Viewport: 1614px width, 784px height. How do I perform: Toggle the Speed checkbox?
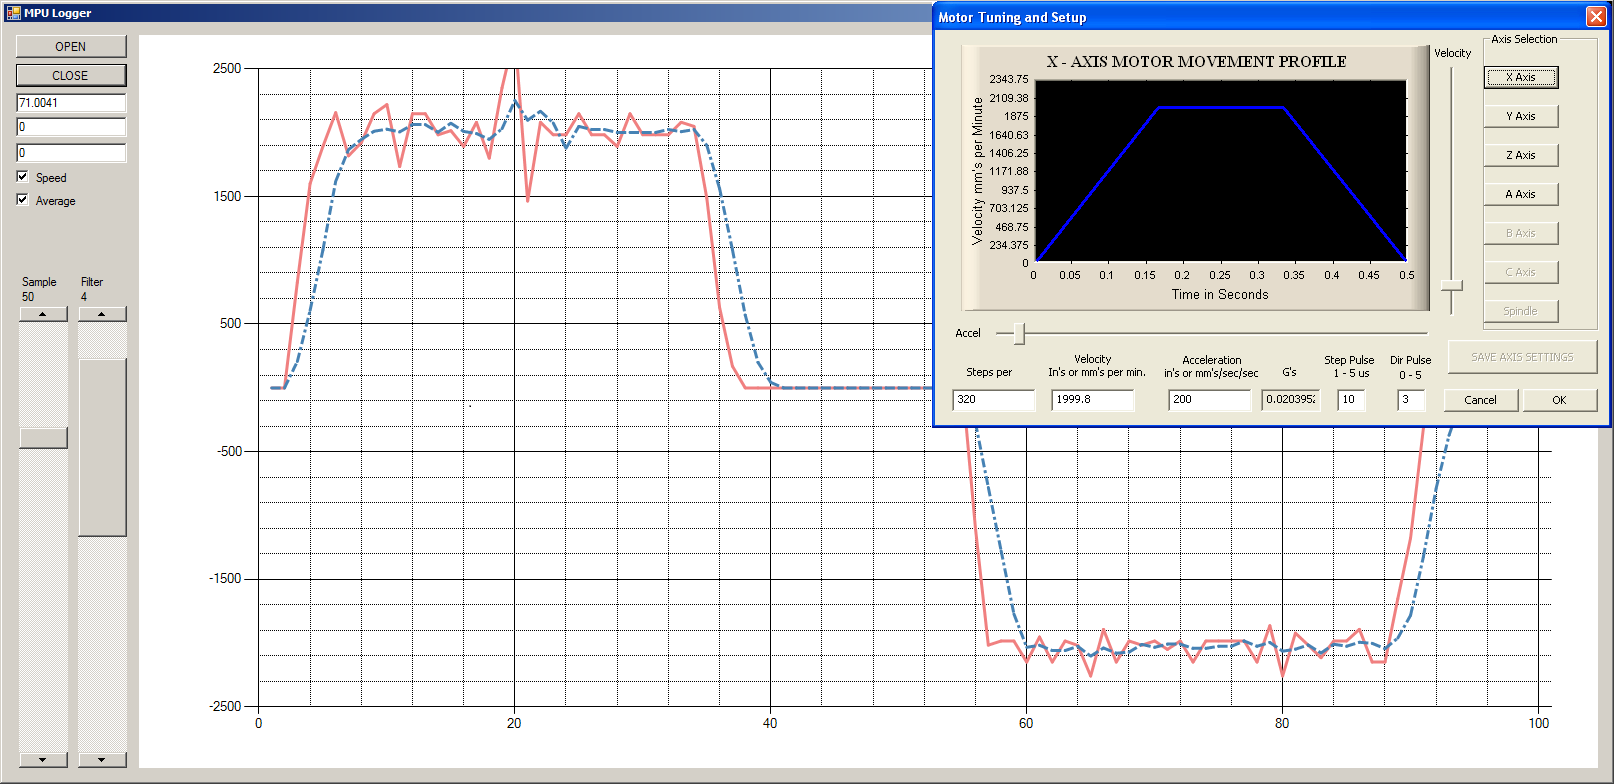(x=23, y=177)
